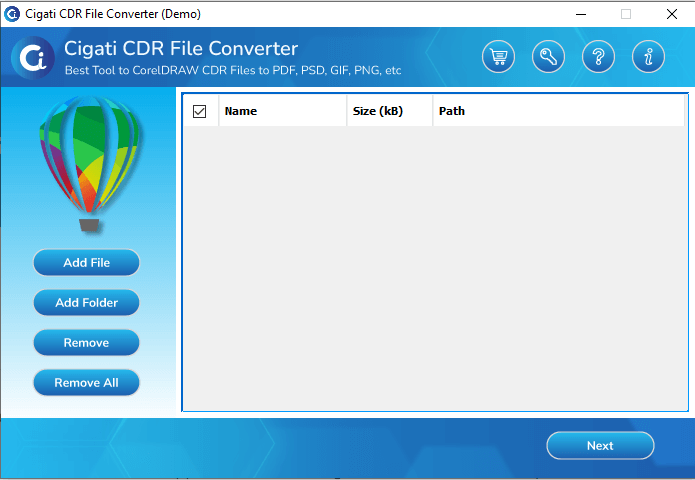Click the Cigati logo in header
The image size is (695, 480).
pyautogui.click(x=33, y=58)
